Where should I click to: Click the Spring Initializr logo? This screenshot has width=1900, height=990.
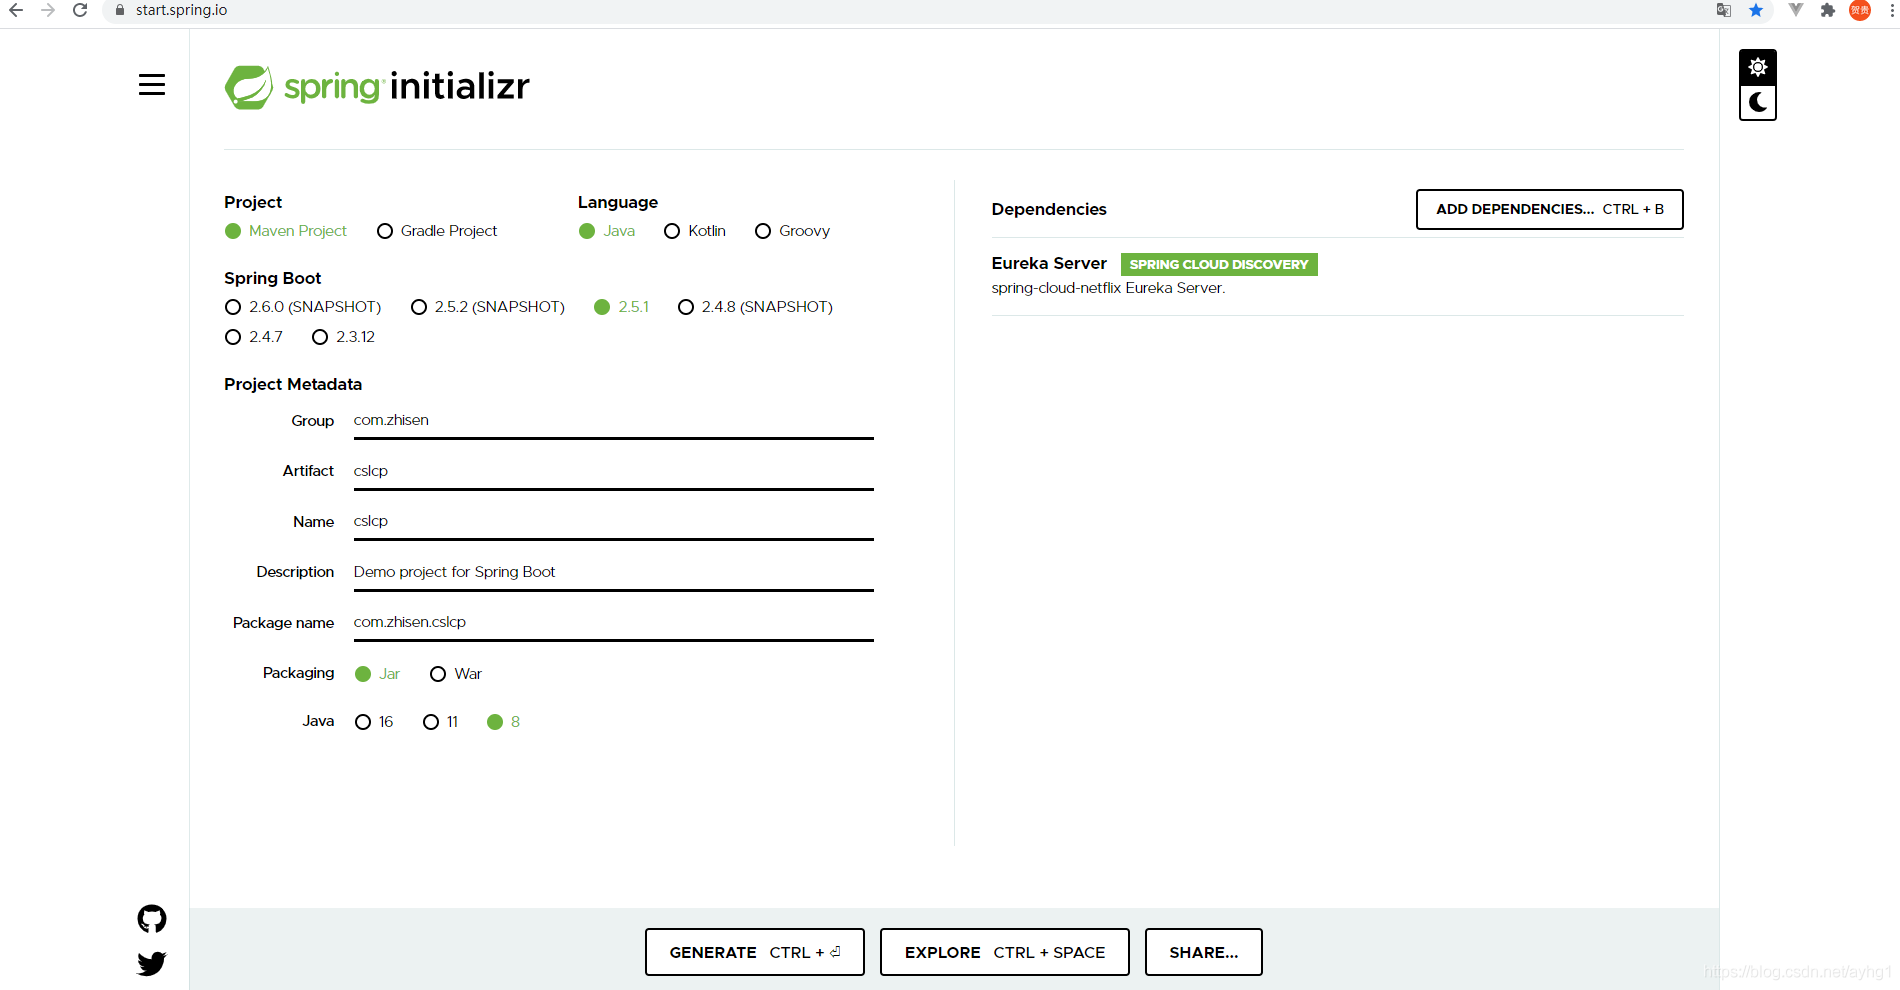(x=377, y=87)
